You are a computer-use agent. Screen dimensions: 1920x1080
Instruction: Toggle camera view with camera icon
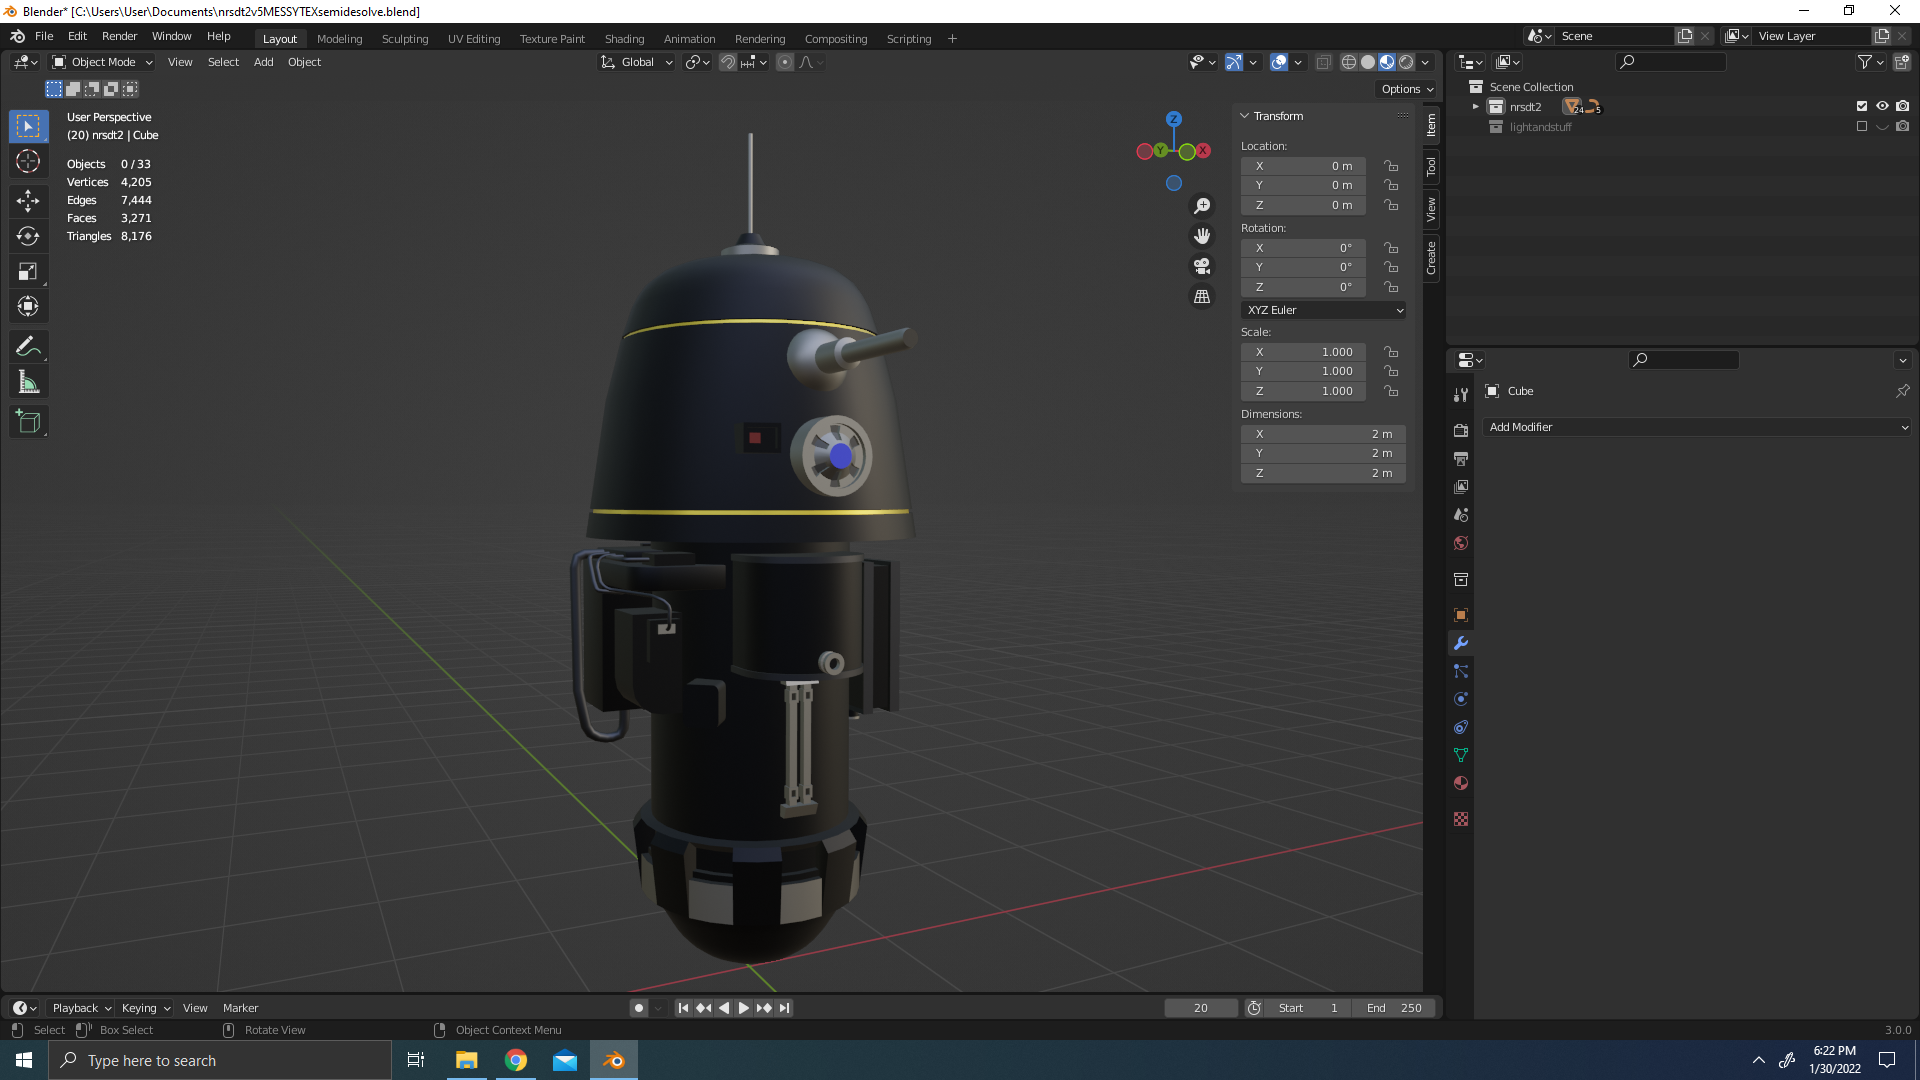pos(1202,266)
